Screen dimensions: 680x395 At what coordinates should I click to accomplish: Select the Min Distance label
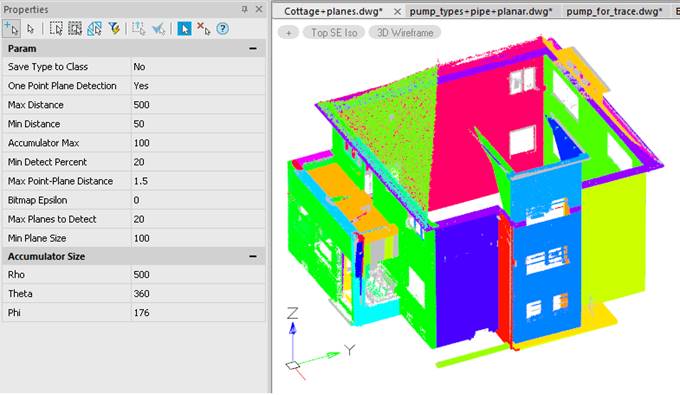[x=34, y=124]
